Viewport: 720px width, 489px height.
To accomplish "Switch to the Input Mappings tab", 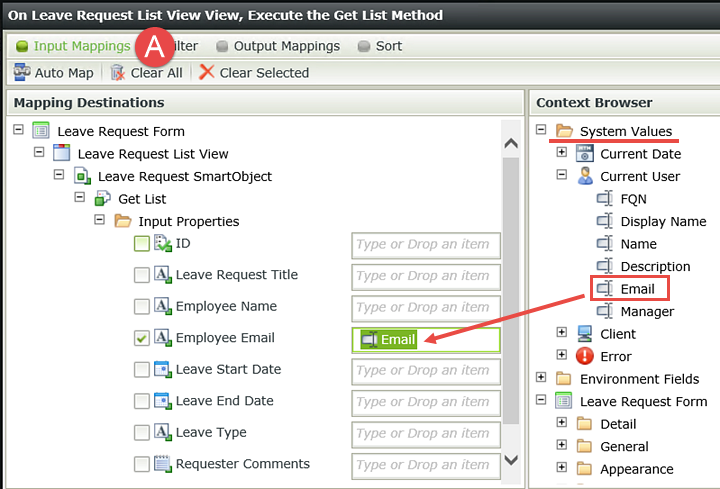I will pos(73,46).
